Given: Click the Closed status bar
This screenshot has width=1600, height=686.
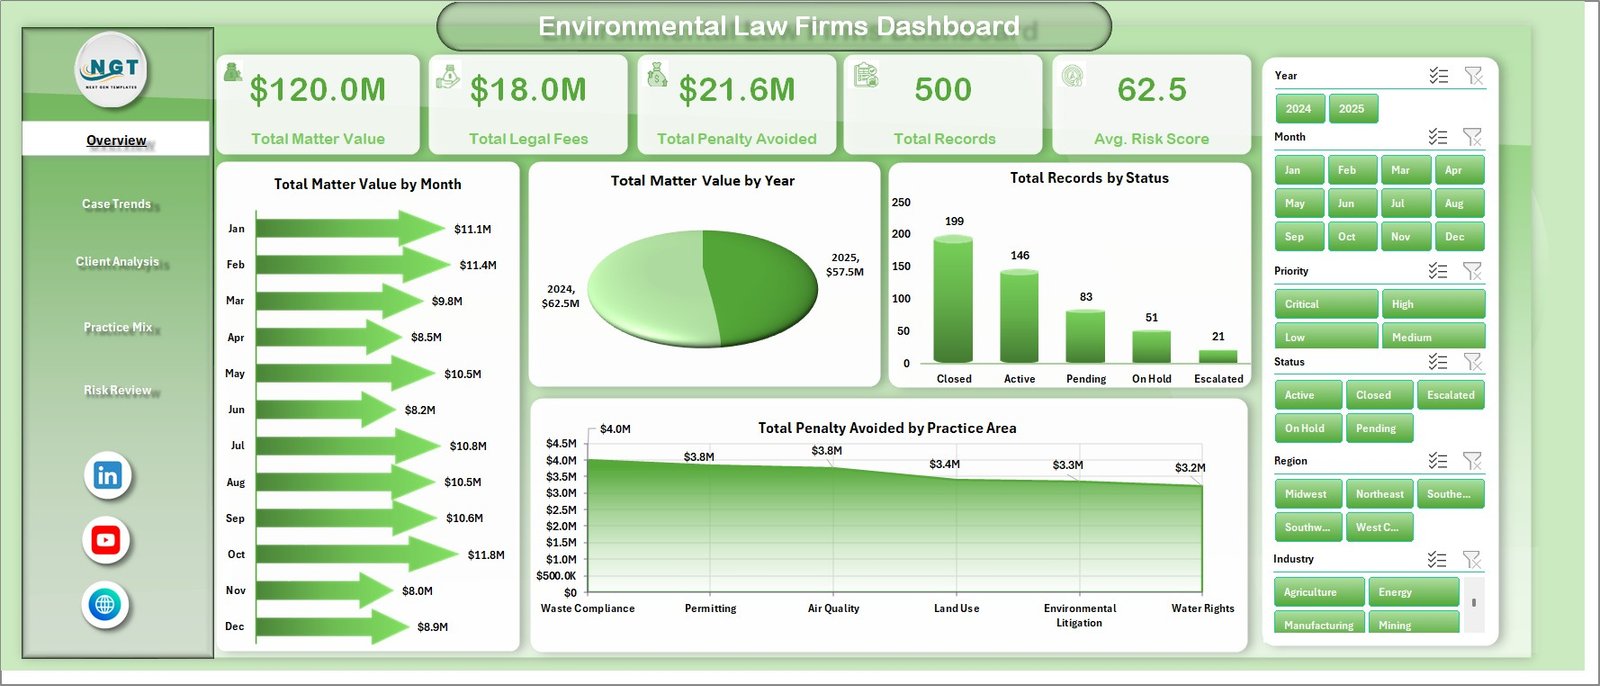Looking at the screenshot, I should pyautogui.click(x=953, y=299).
